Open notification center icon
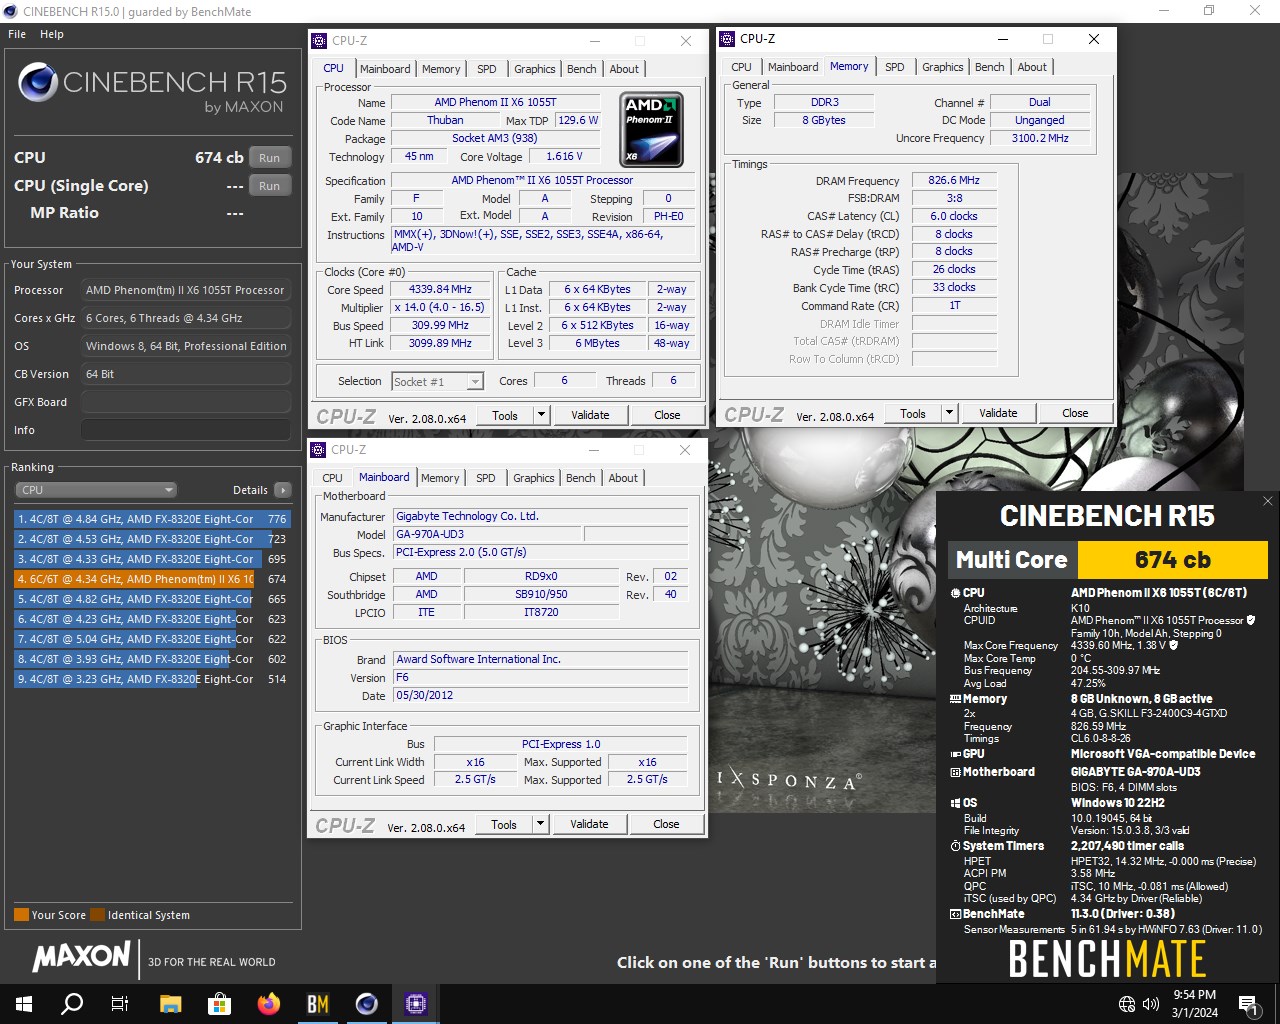The width and height of the screenshot is (1280, 1024). click(x=1248, y=1004)
